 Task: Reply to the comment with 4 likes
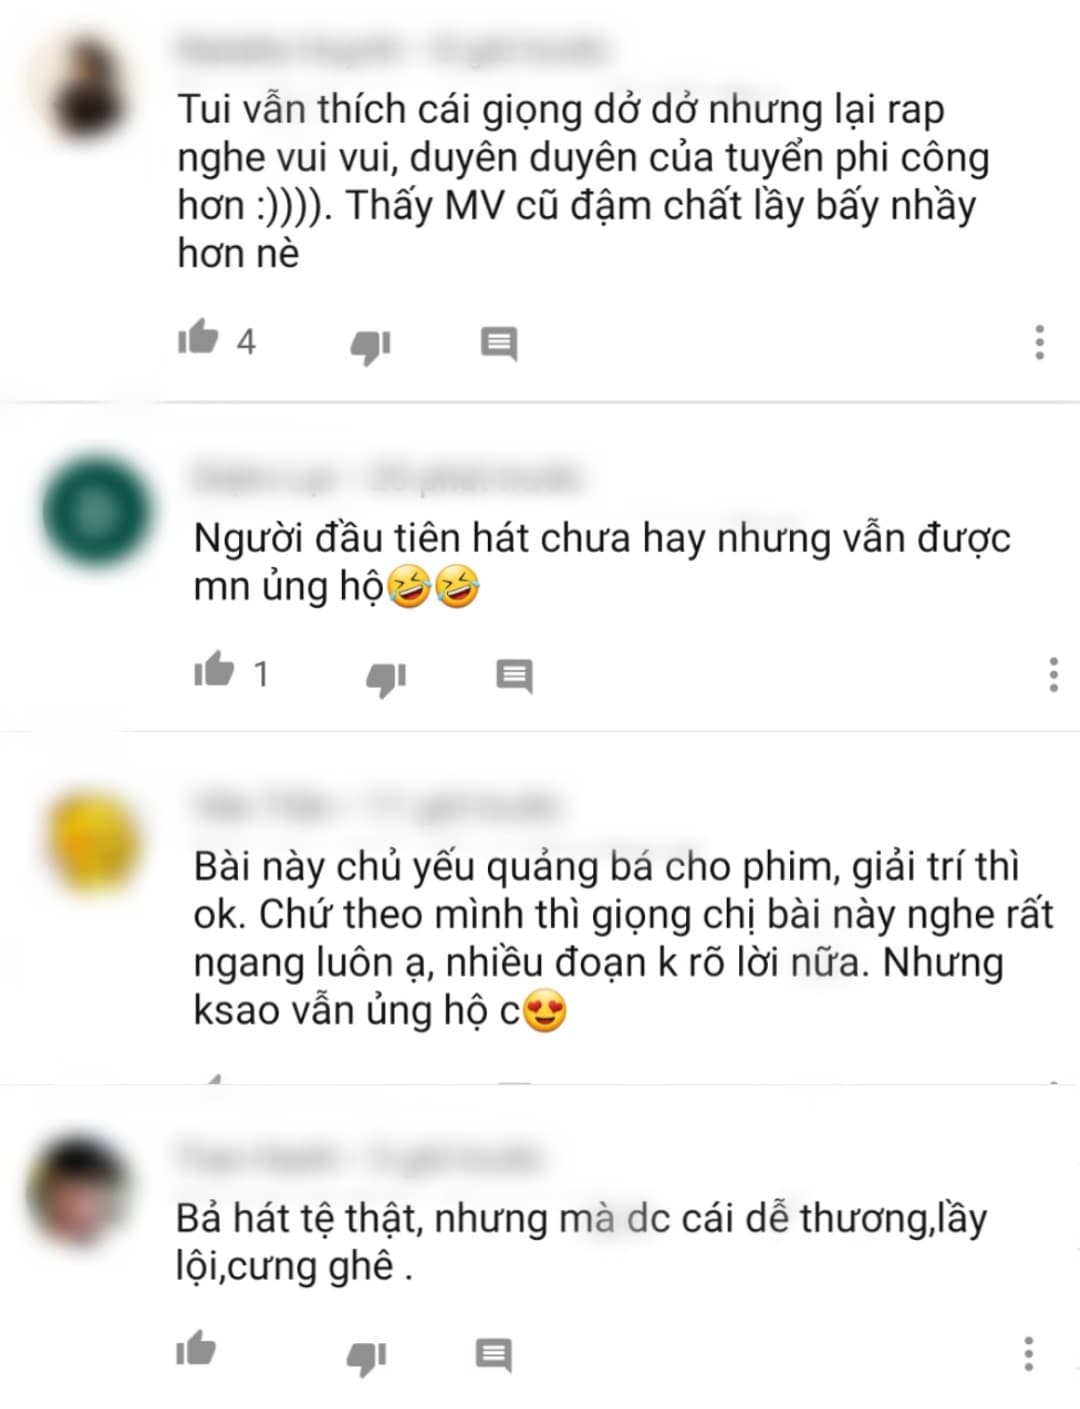coord(499,343)
